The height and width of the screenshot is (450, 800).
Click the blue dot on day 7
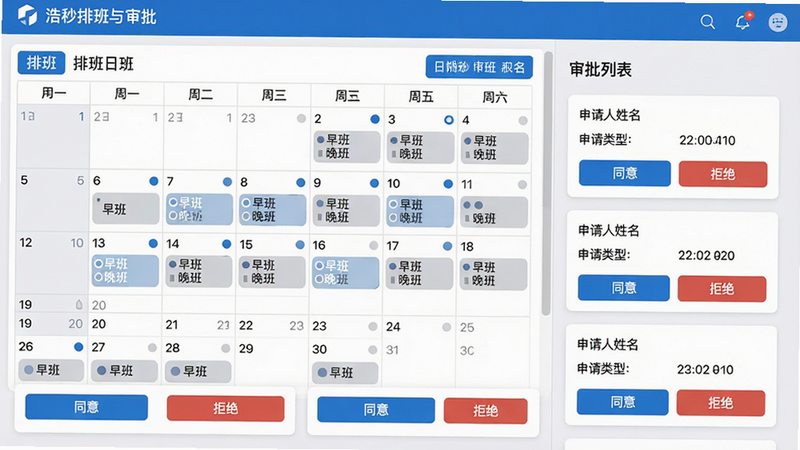(228, 182)
